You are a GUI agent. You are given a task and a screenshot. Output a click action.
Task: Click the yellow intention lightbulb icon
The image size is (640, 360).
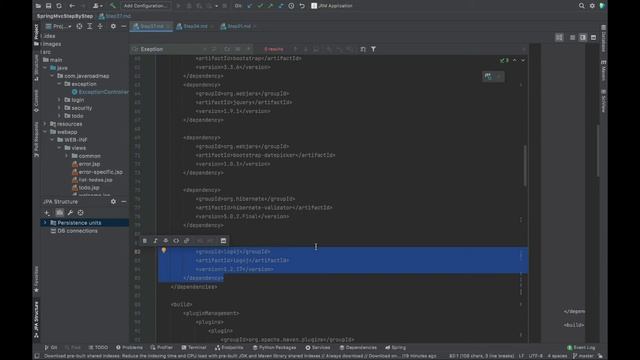pyautogui.click(x=164, y=250)
